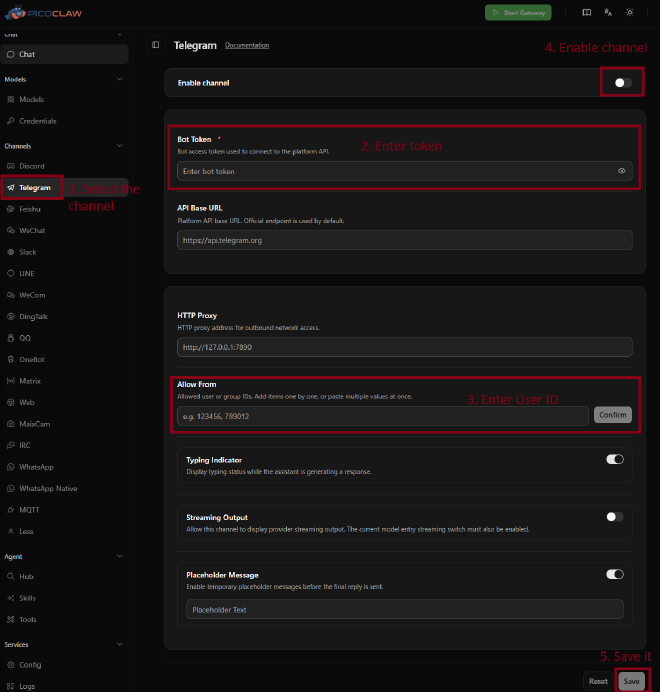660x692 pixels.
Task: Click the WeCom channel icon
Action: 11,295
